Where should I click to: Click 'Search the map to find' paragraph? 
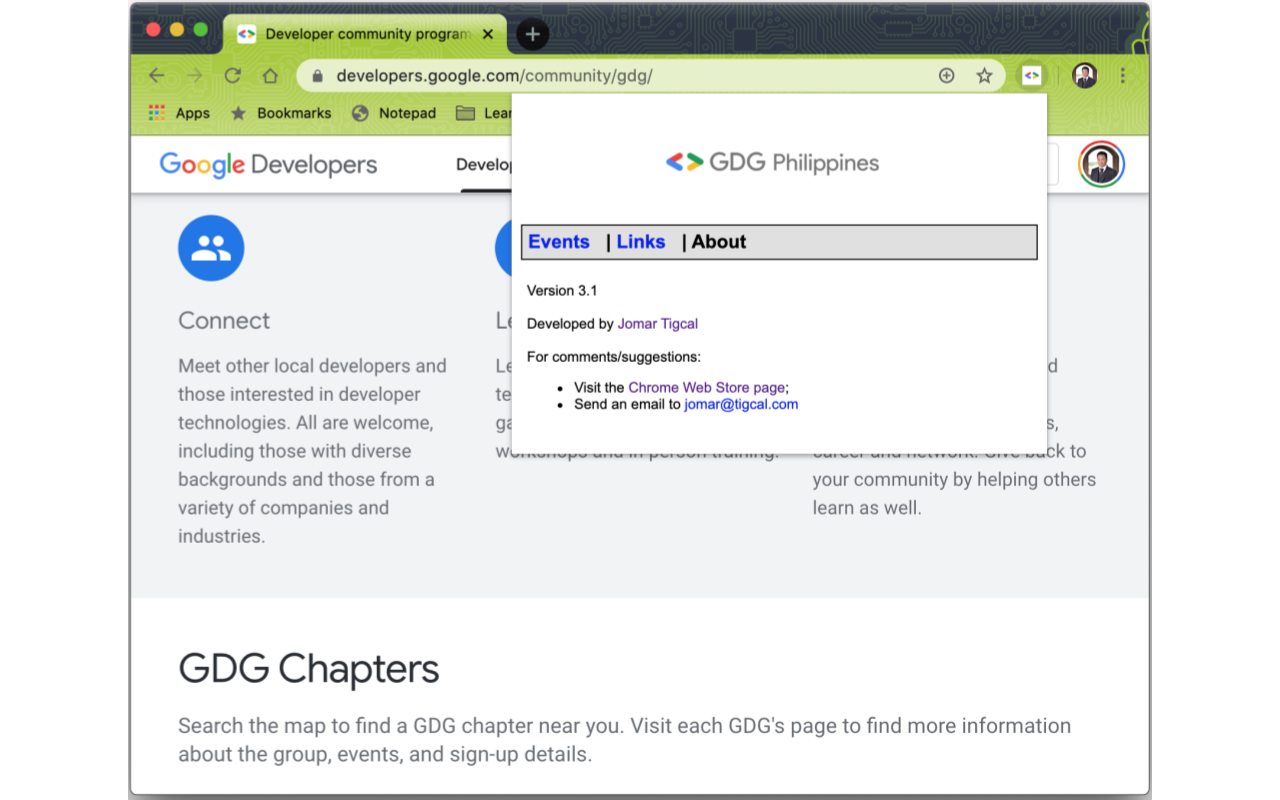[625, 740]
